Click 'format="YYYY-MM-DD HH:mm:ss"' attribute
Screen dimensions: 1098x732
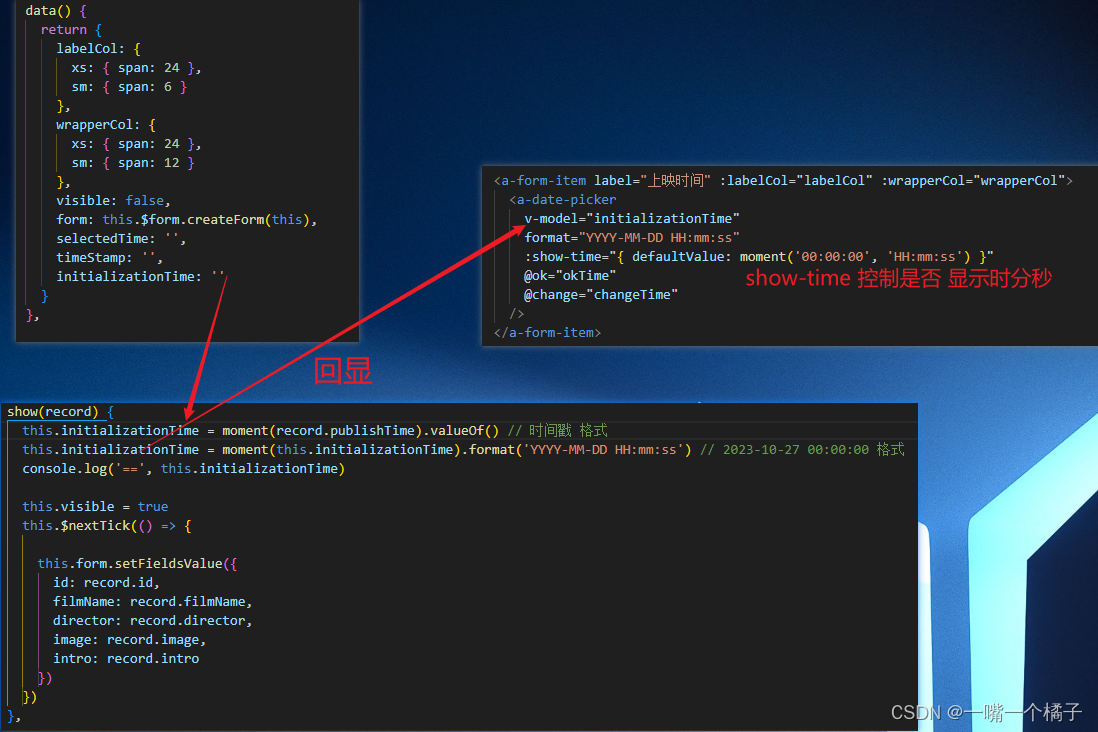(632, 237)
